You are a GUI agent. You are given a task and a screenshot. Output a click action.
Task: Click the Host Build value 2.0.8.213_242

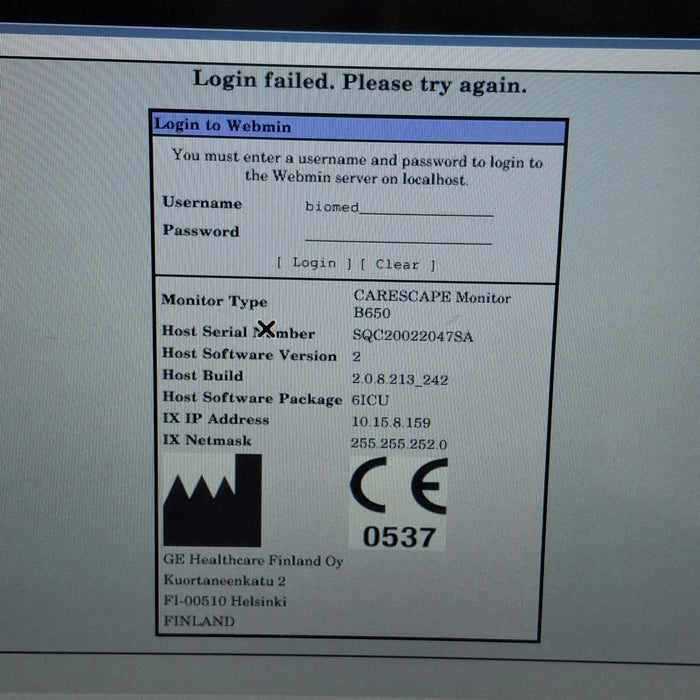[401, 379]
